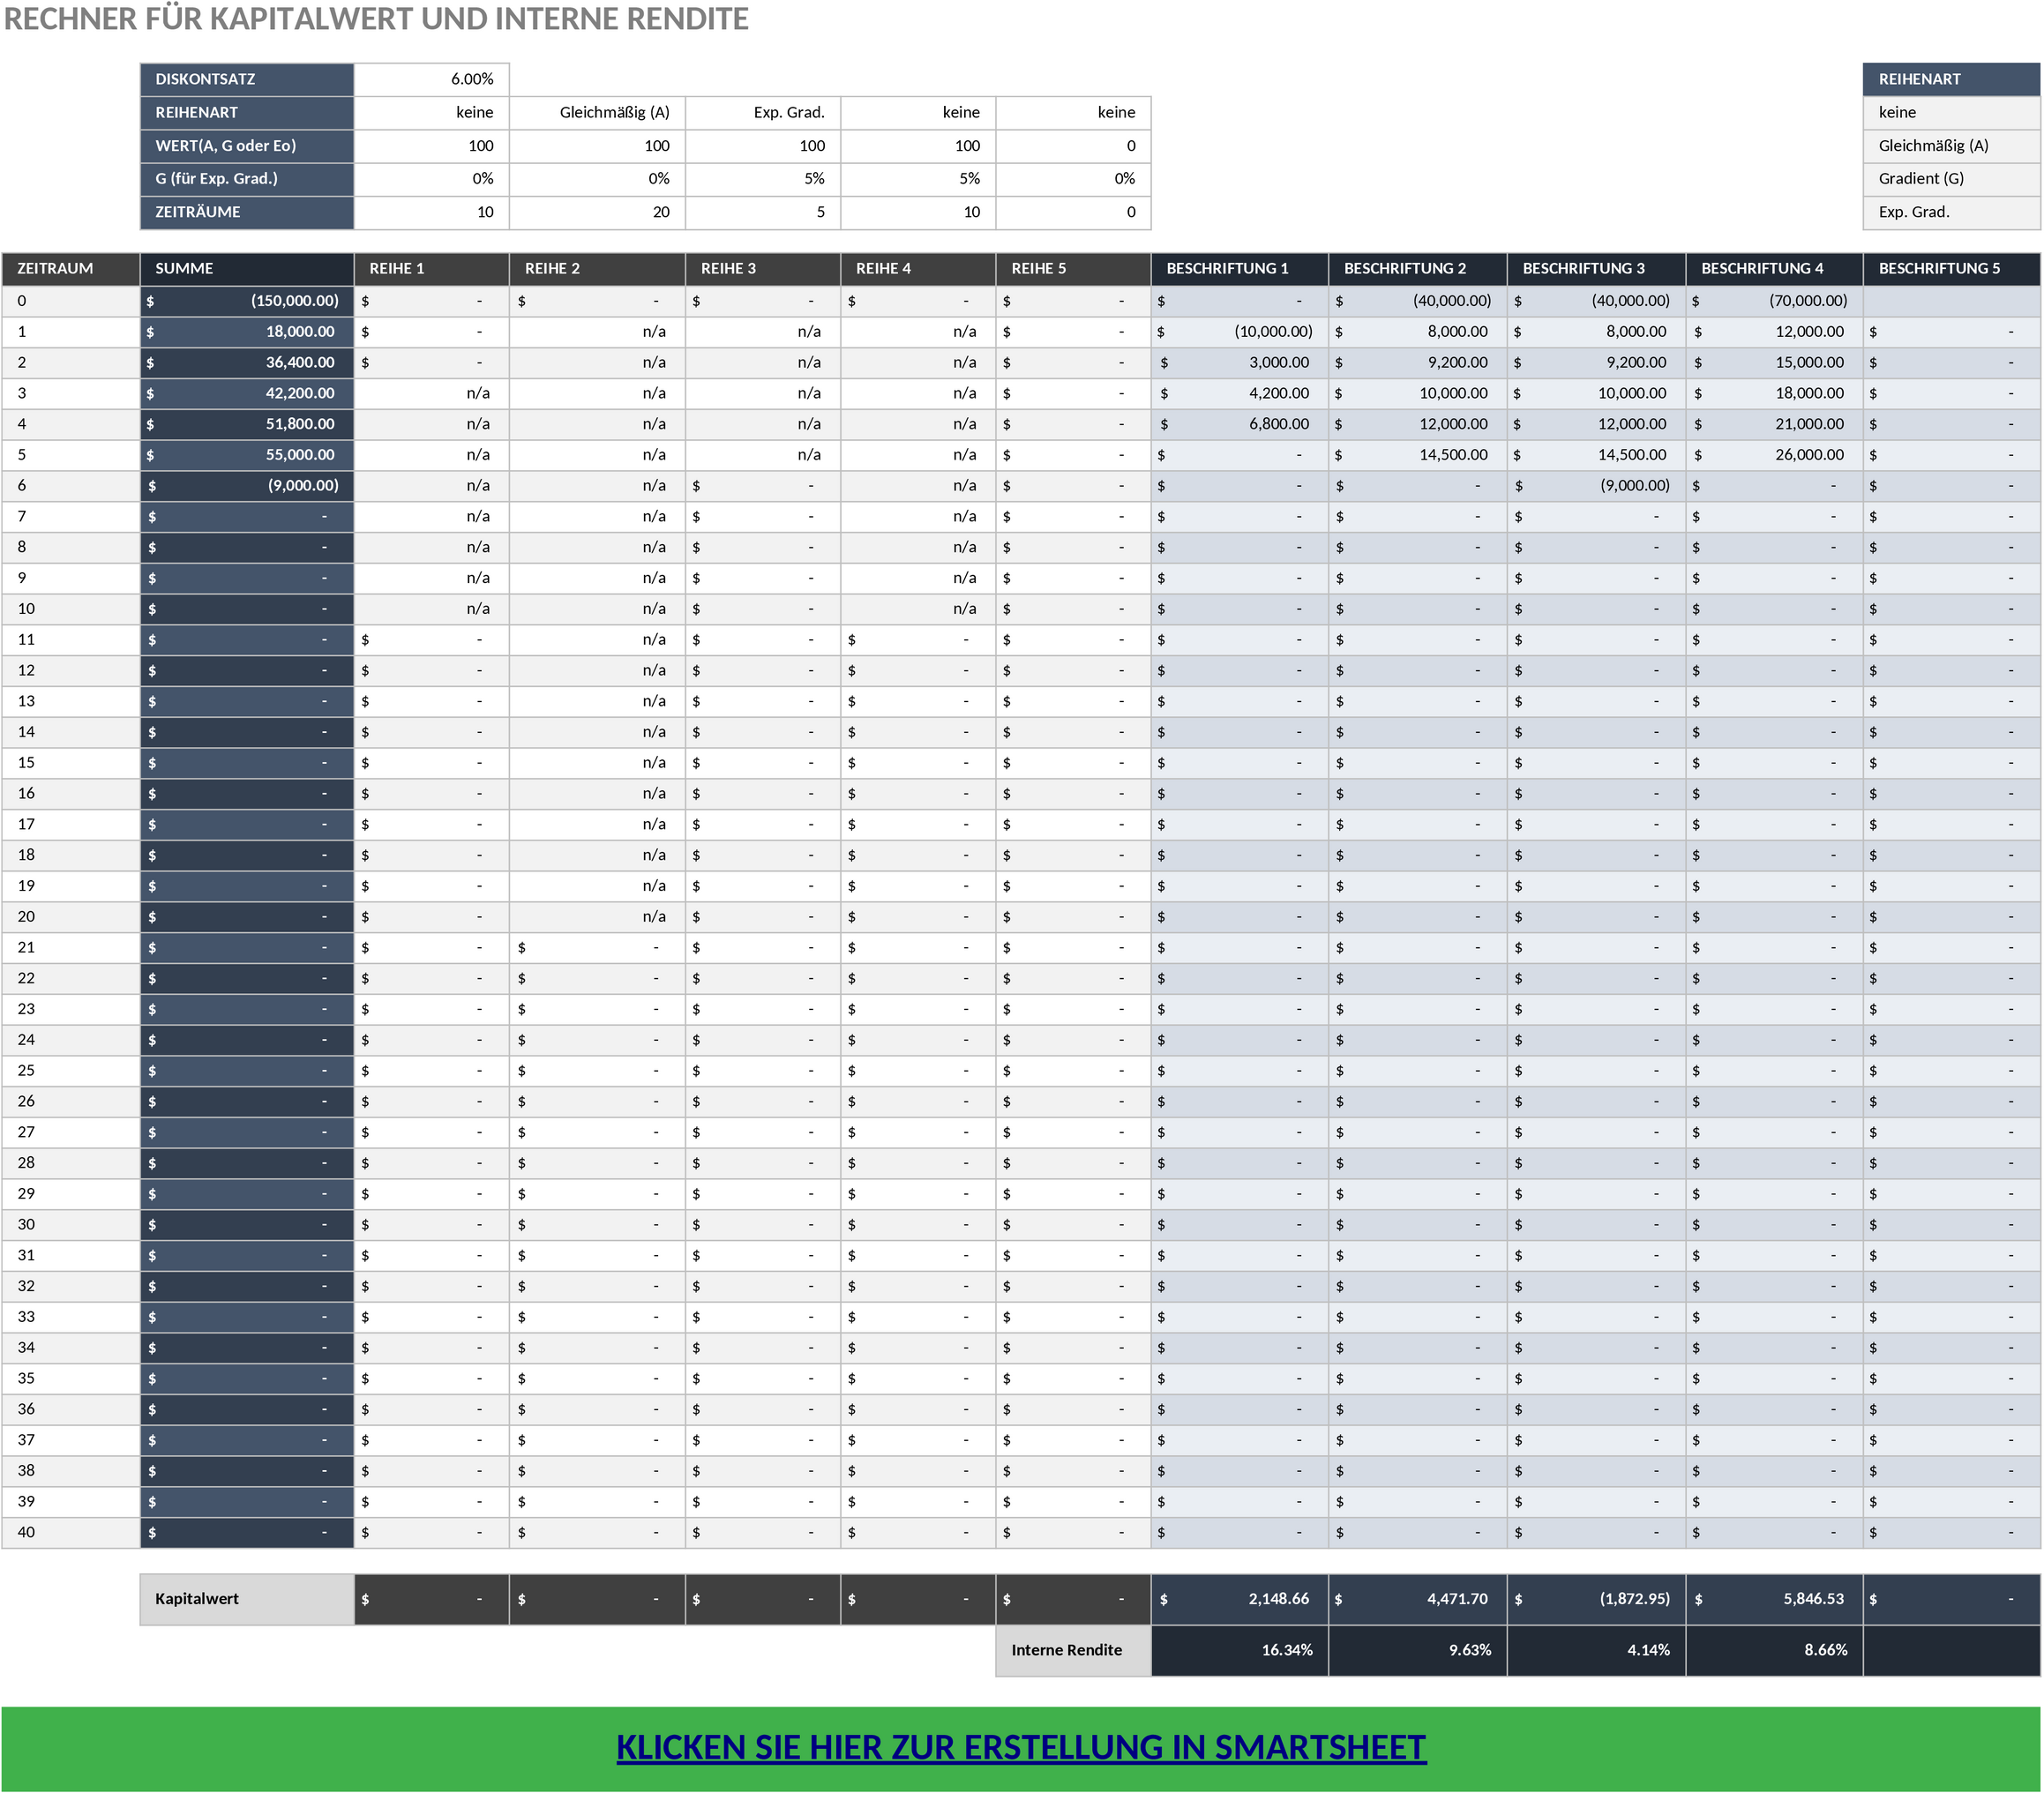Select the ZEITRÄUME value 20
The image size is (2044, 1793).
[x=597, y=212]
